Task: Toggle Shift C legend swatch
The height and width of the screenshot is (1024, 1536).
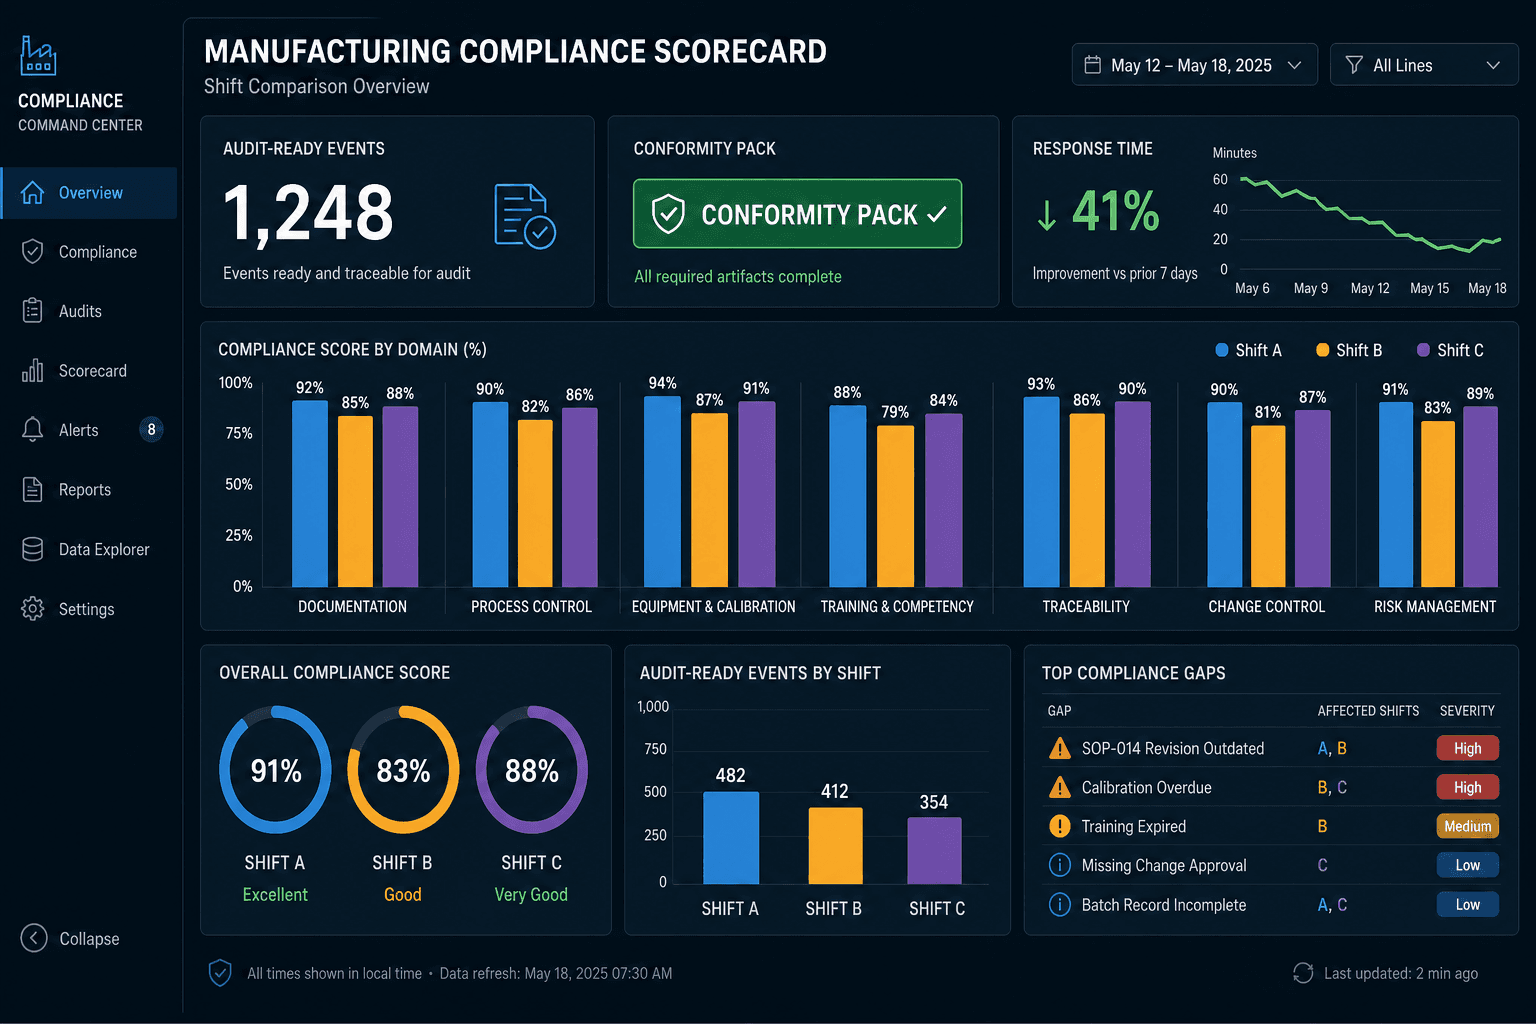Action: (1423, 350)
